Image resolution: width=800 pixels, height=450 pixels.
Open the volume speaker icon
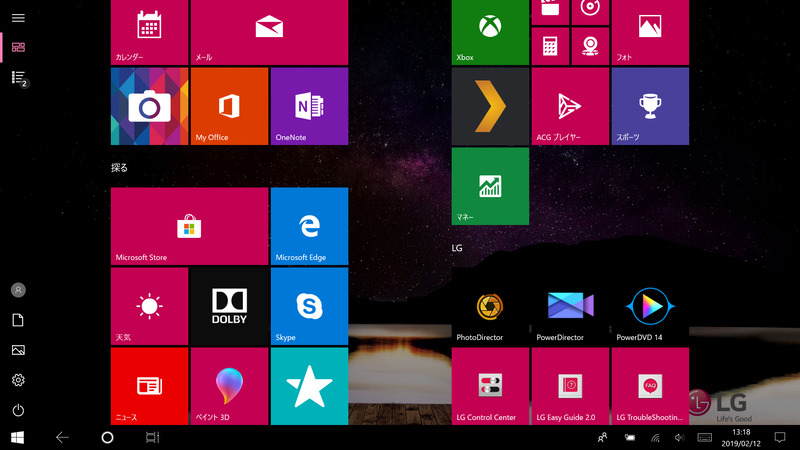click(x=679, y=437)
